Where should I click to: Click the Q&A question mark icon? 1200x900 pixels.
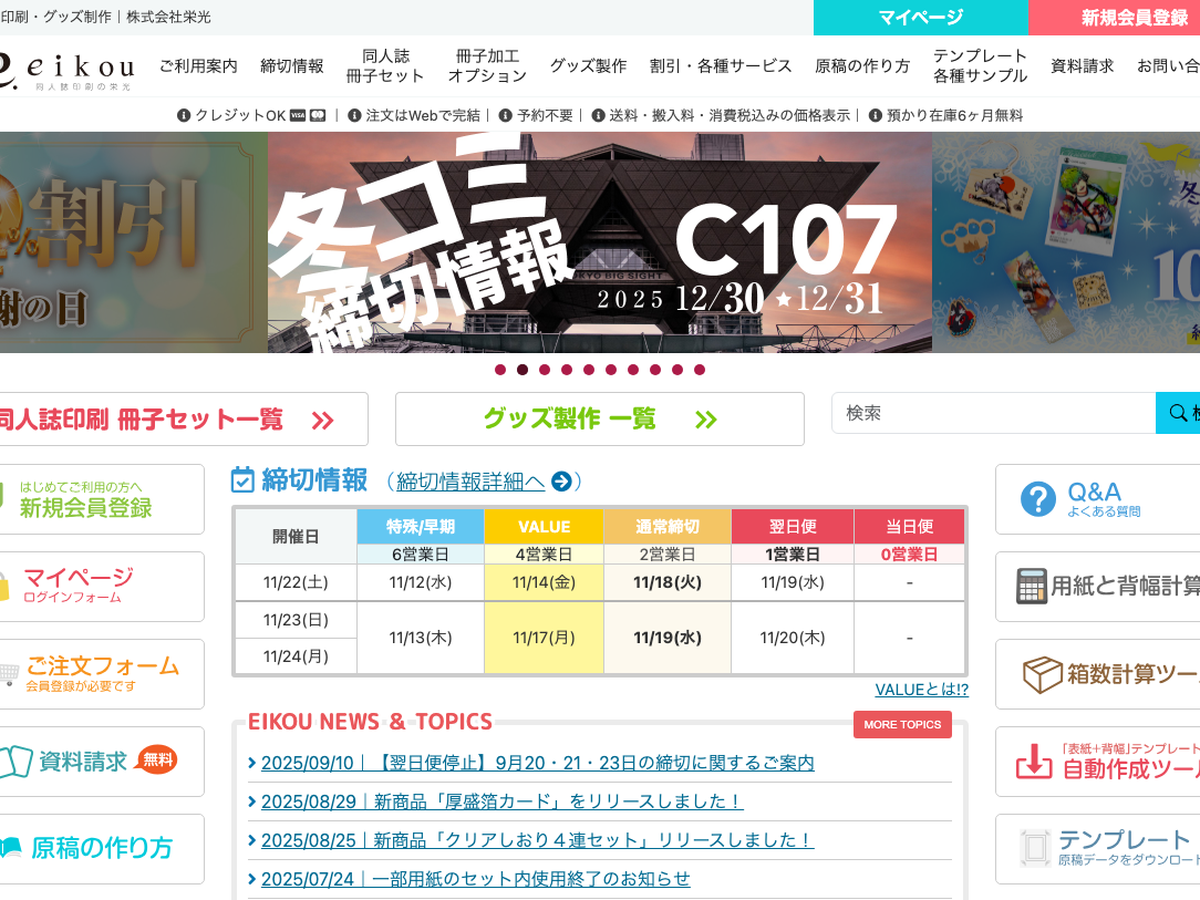click(x=1038, y=499)
